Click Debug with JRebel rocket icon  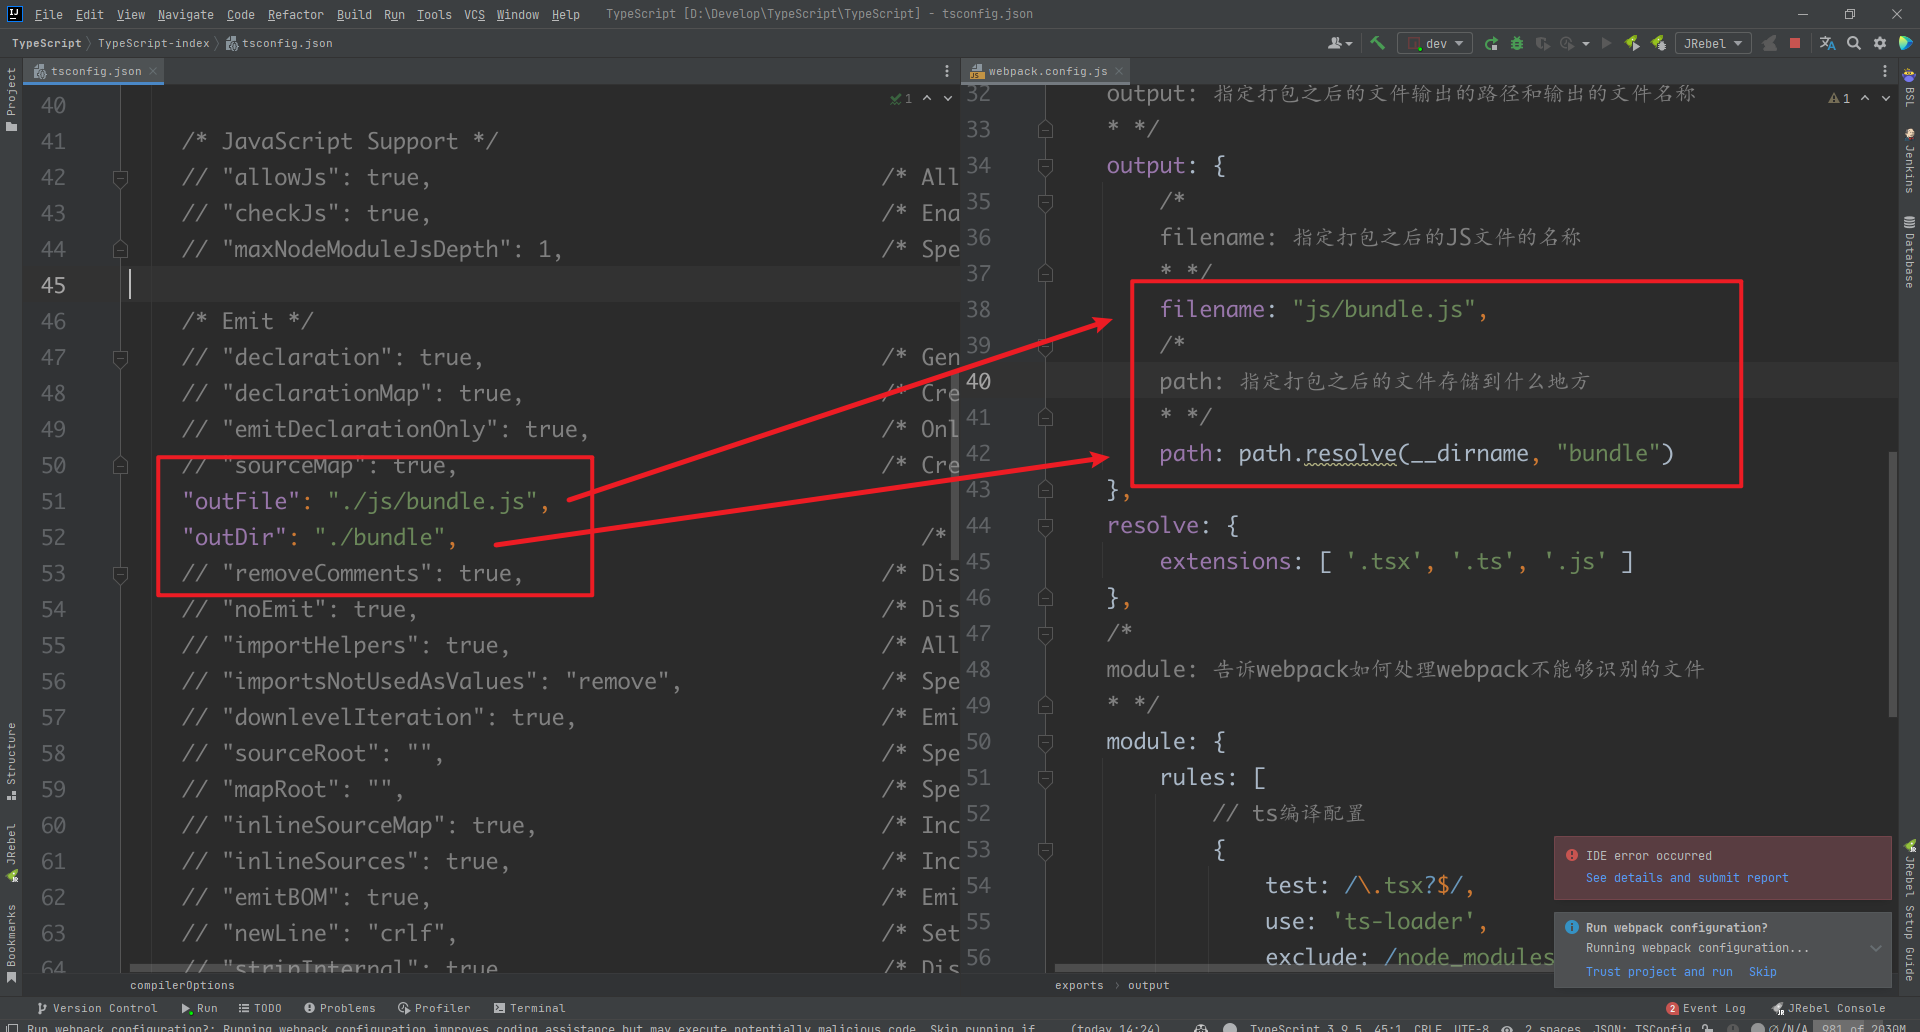(1658, 43)
